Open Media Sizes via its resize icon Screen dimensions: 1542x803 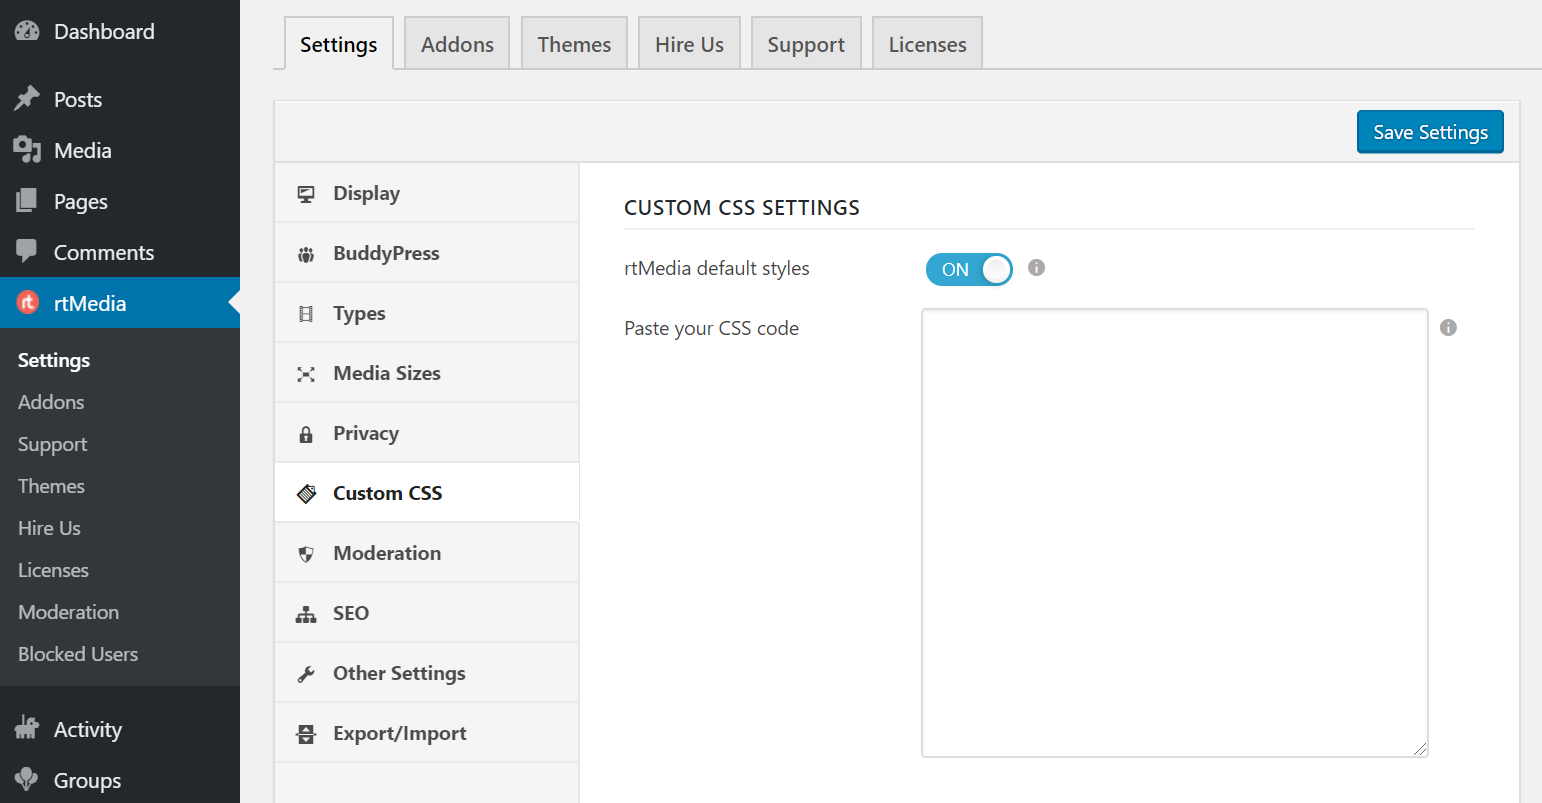tap(306, 372)
